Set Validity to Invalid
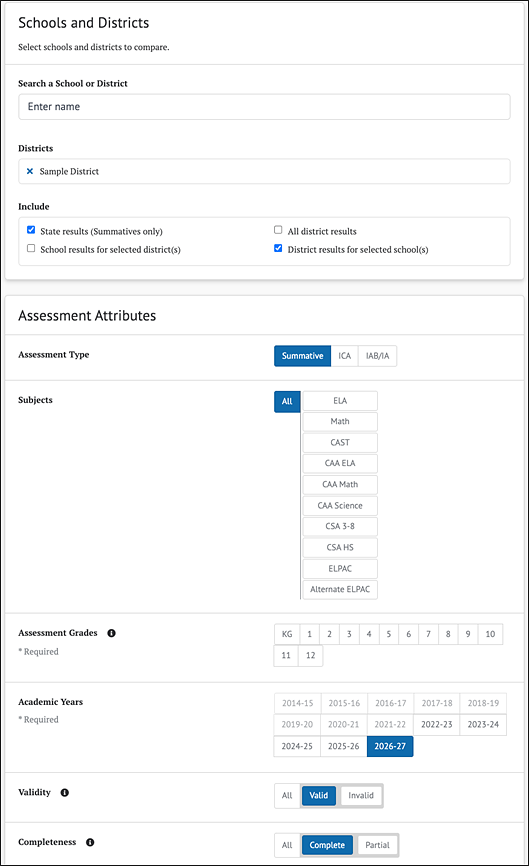529x866 pixels. click(x=361, y=796)
